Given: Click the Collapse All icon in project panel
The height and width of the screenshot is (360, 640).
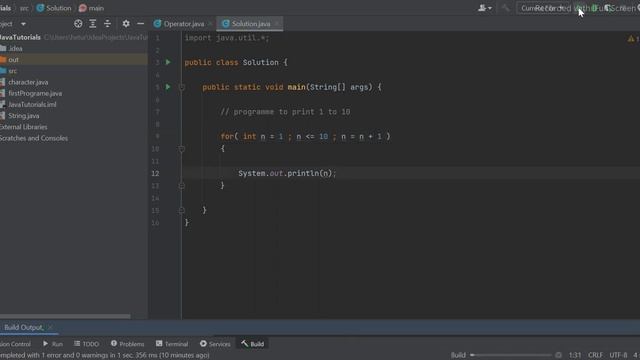Looking at the screenshot, I should pyautogui.click(x=107, y=24).
